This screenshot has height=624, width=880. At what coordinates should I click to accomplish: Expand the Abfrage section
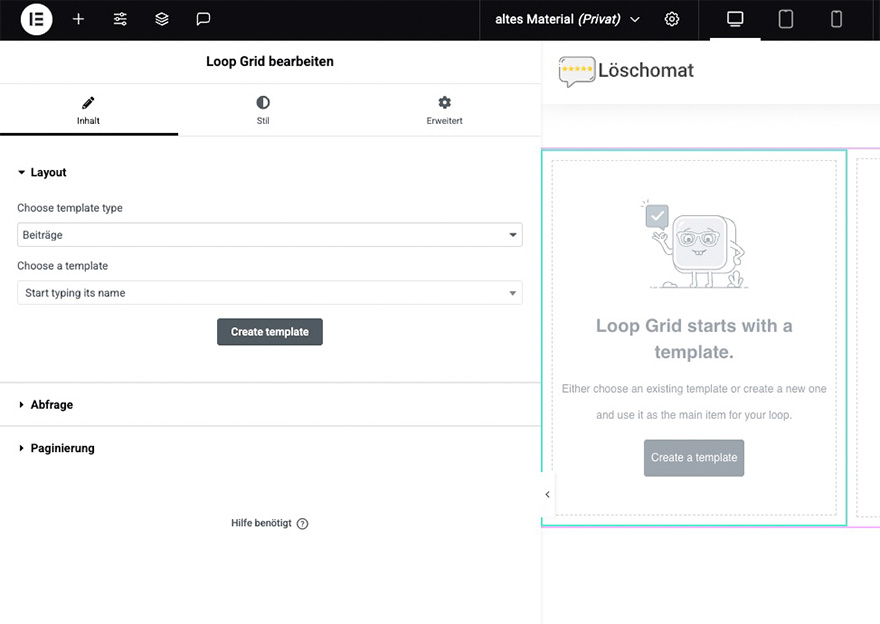point(51,405)
